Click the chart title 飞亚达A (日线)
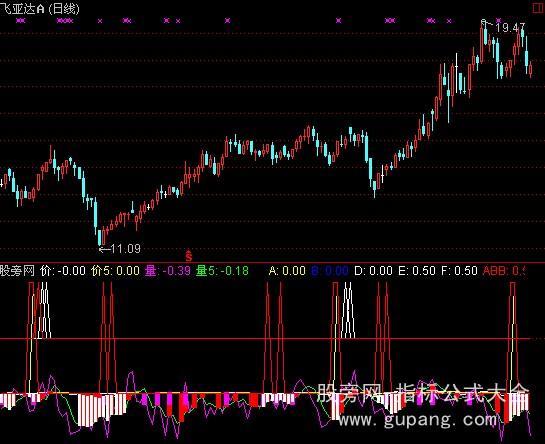 (40, 9)
